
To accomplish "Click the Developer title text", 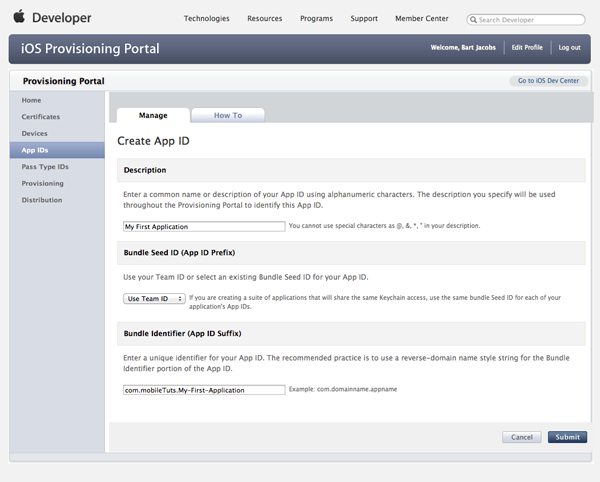I will [62, 18].
